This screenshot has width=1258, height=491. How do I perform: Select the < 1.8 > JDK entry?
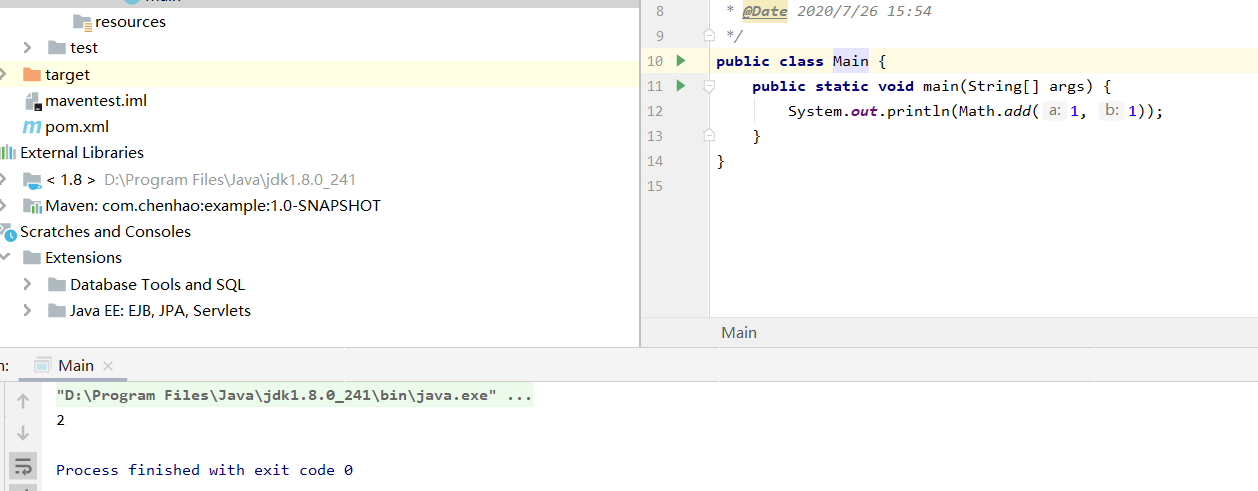click(x=71, y=180)
